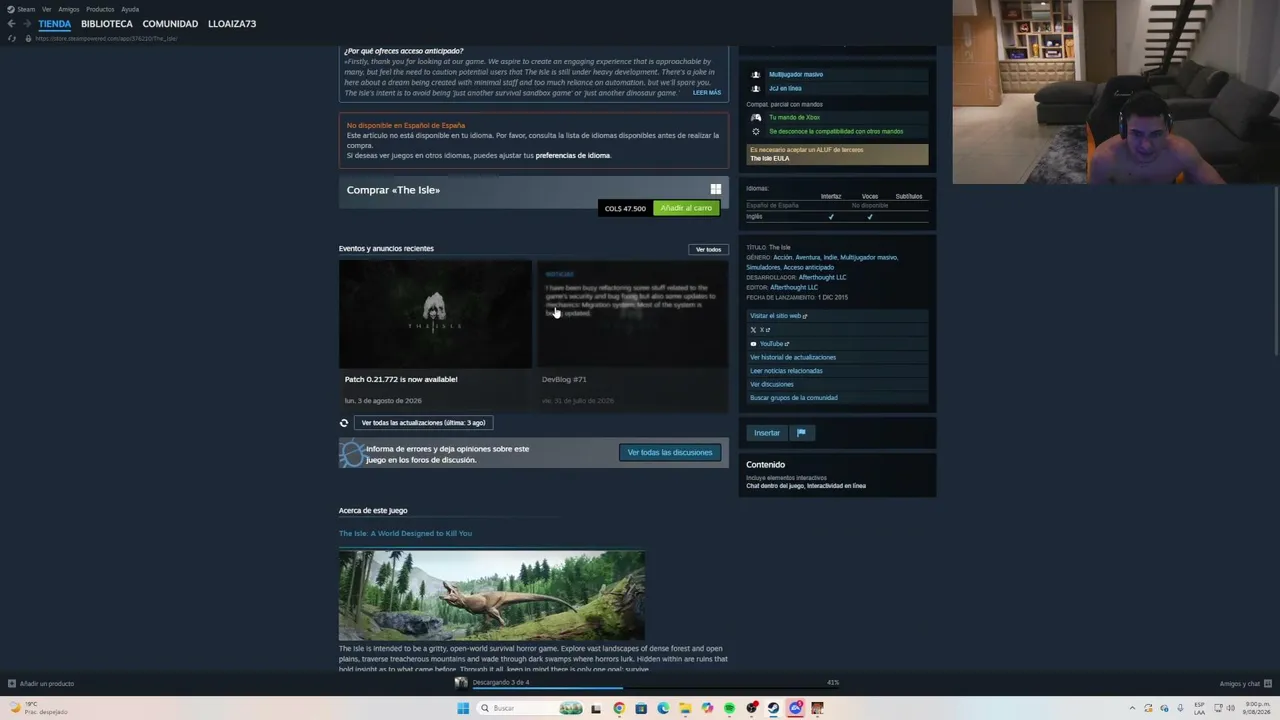Open 'preferencias de idioma' link
The height and width of the screenshot is (720, 1280).
tap(573, 156)
